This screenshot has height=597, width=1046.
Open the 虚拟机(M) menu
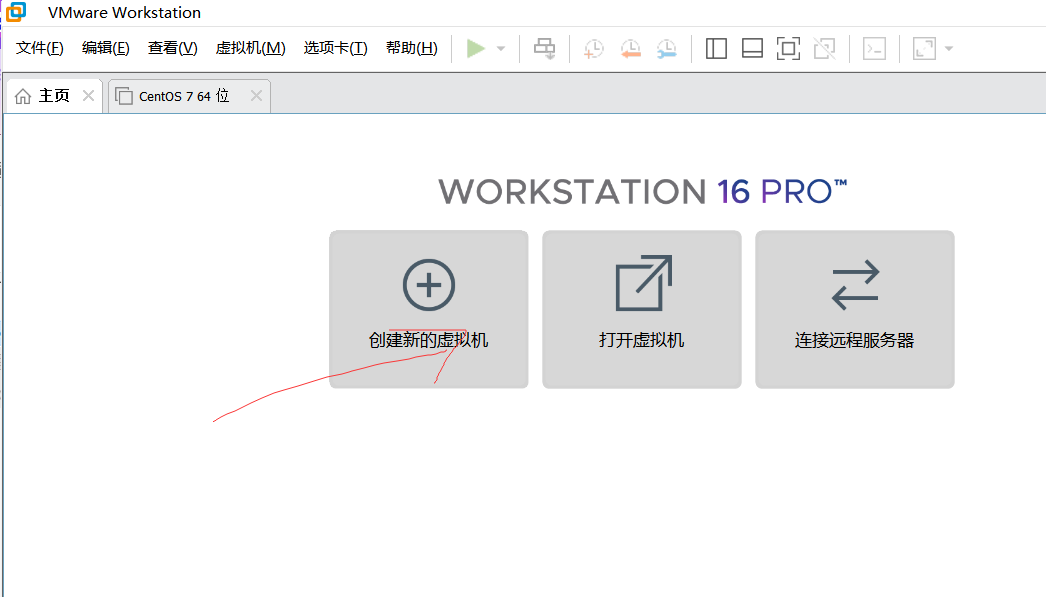[250, 48]
